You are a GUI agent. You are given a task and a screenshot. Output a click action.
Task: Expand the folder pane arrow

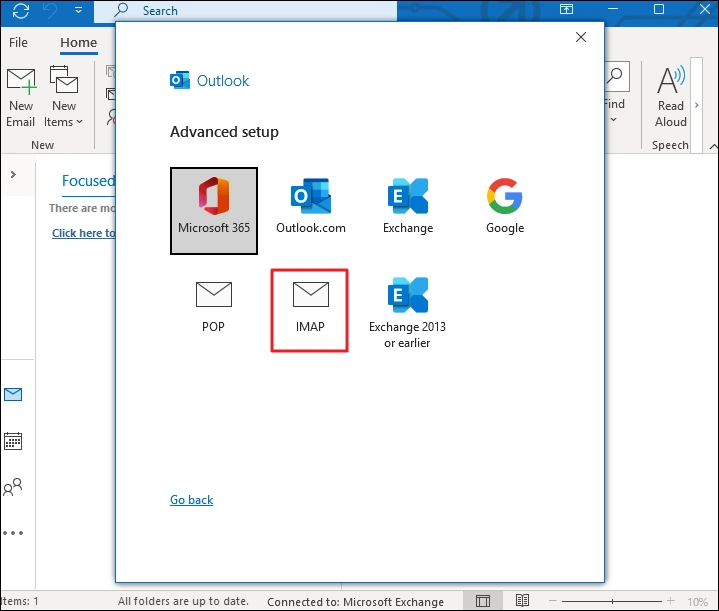coord(13,174)
